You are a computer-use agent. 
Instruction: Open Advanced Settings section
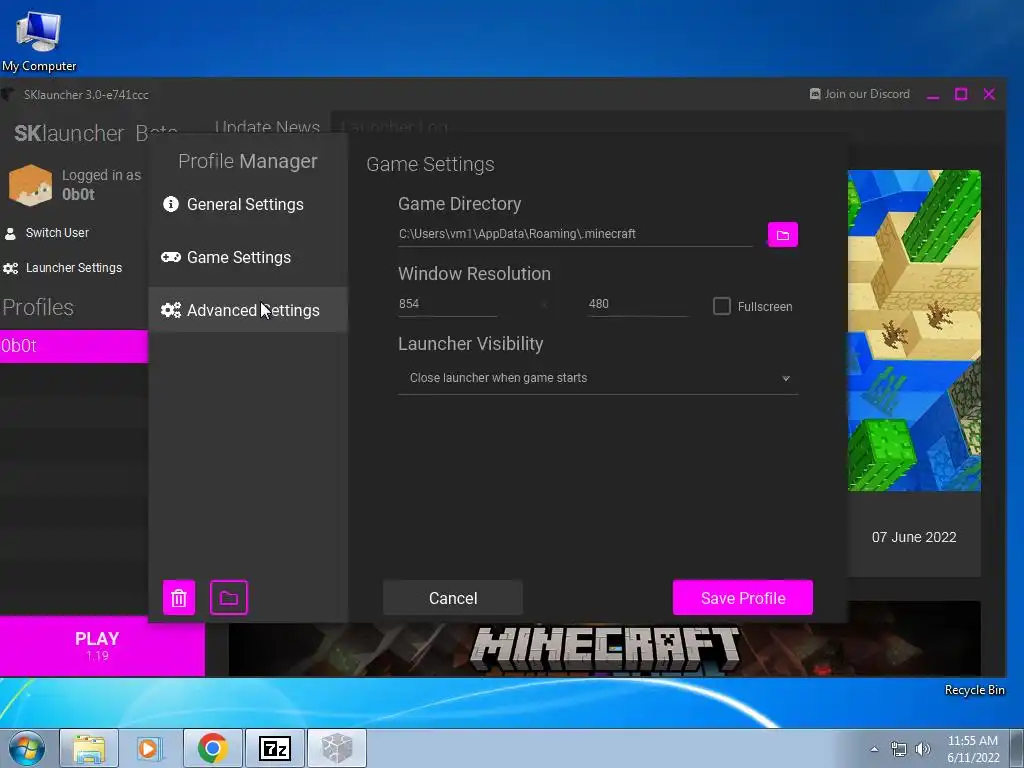point(248,310)
